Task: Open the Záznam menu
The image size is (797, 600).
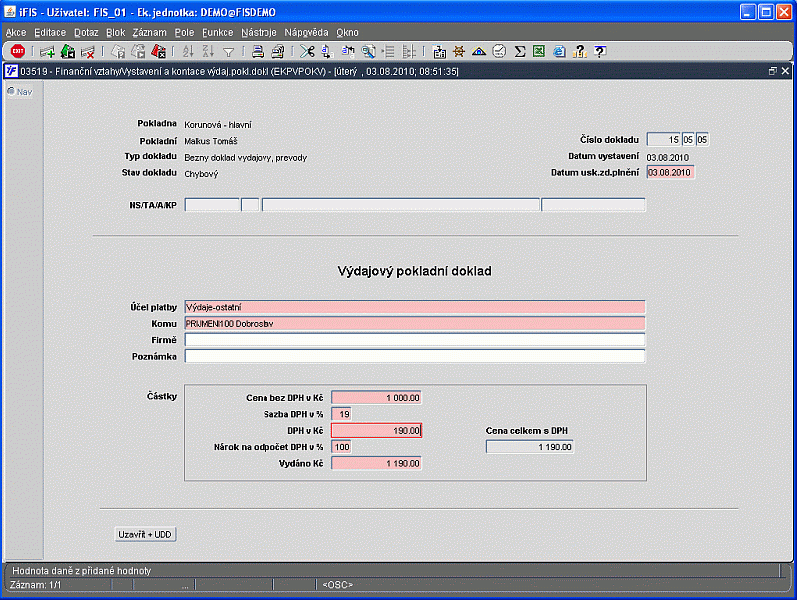Action: click(x=149, y=32)
